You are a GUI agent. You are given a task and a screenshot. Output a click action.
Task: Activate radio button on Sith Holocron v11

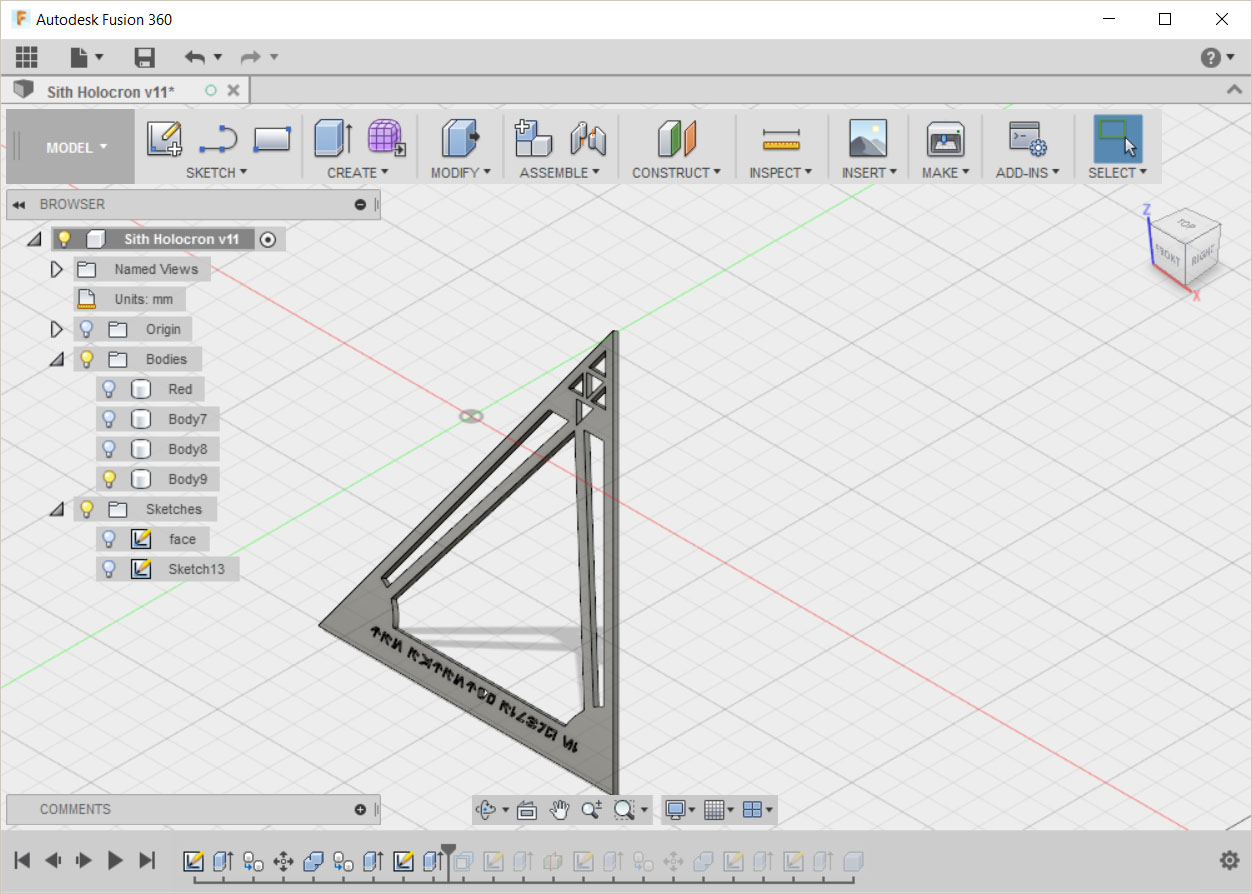267,239
